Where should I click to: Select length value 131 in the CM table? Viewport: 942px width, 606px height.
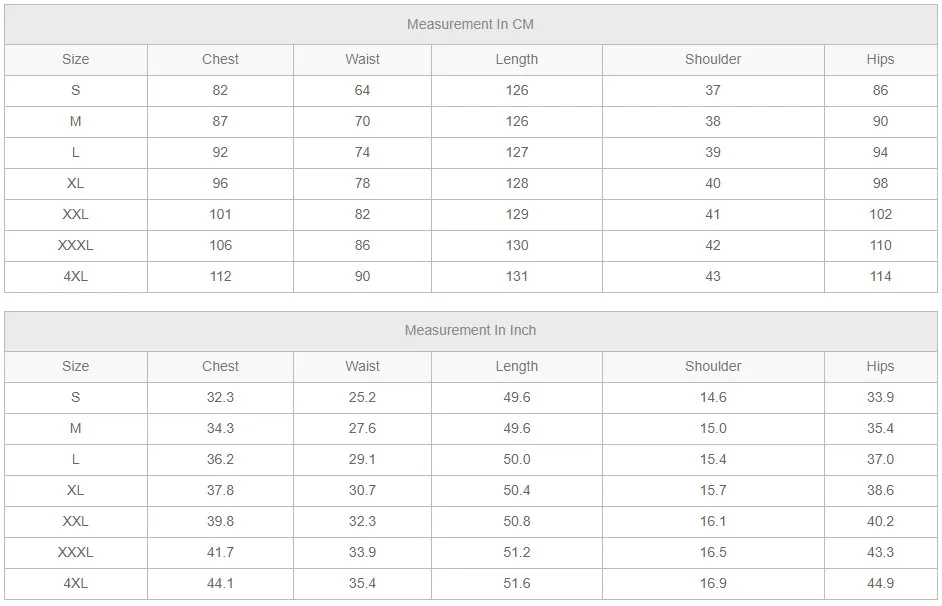coord(516,276)
